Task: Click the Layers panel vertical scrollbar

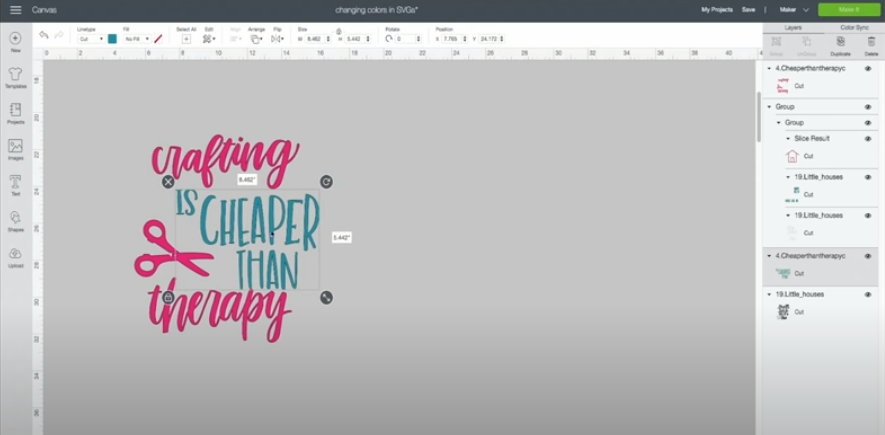Action: tap(759, 117)
